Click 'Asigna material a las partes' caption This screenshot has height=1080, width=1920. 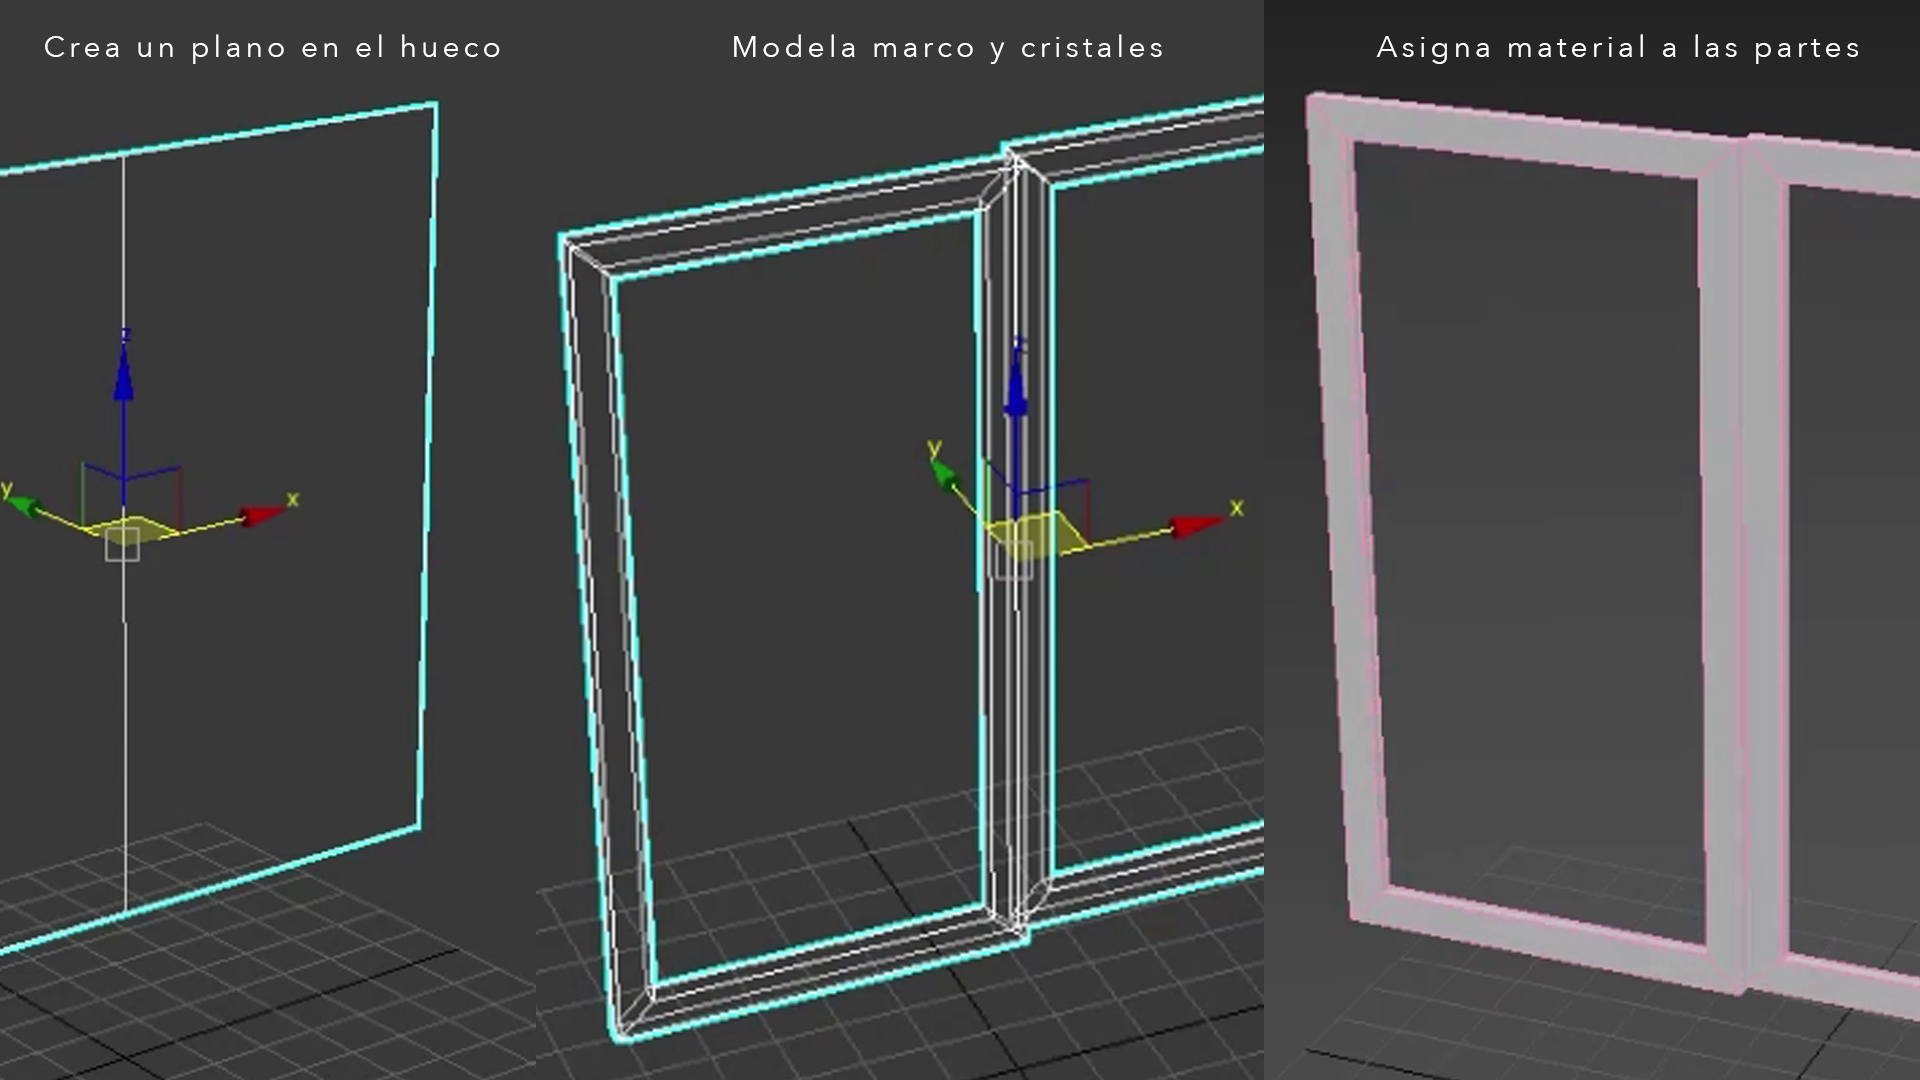1618,48
